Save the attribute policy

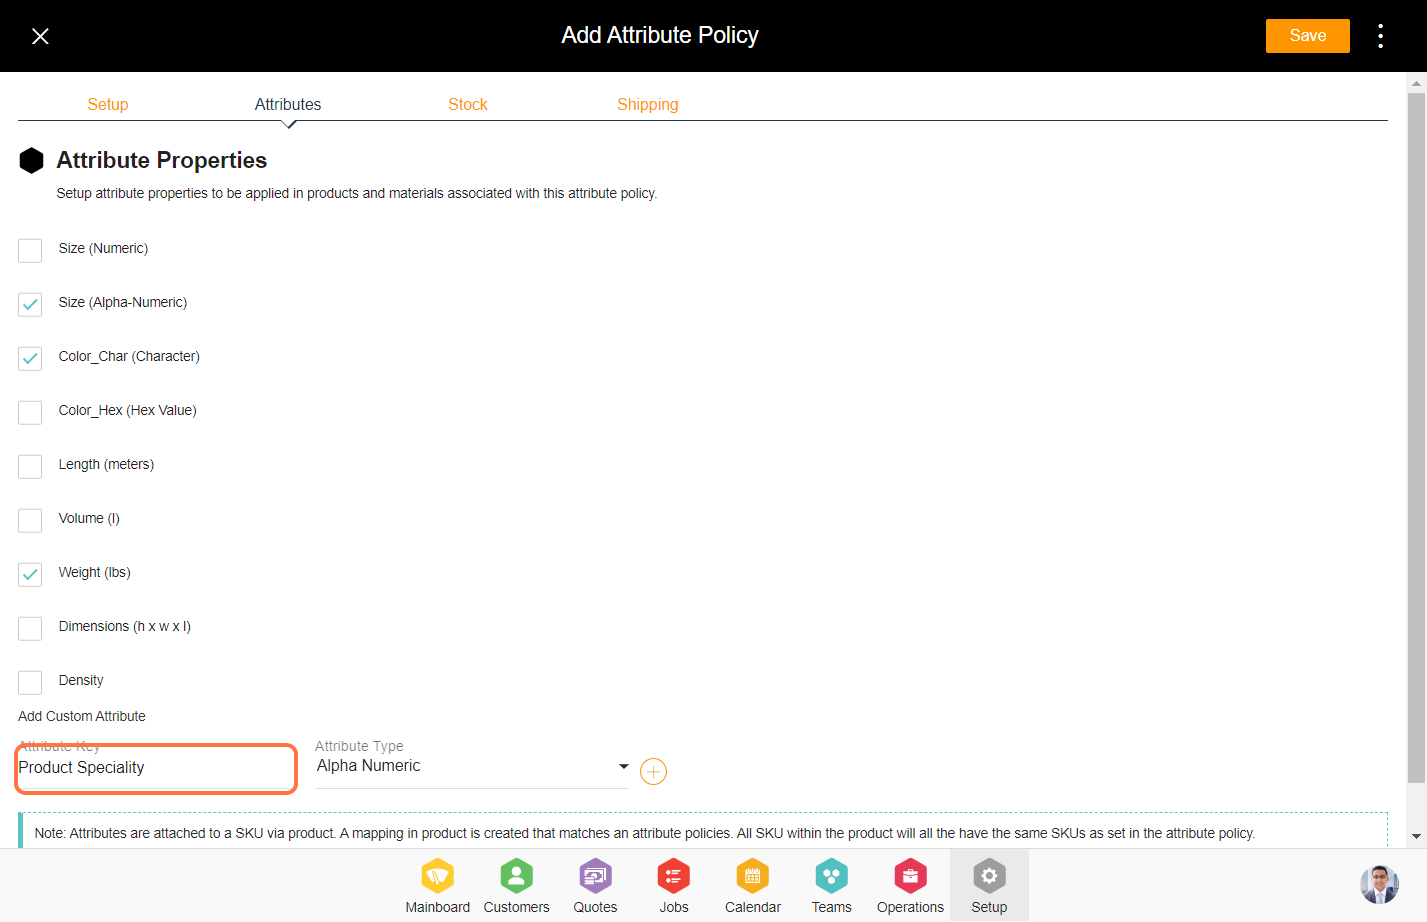(1307, 36)
